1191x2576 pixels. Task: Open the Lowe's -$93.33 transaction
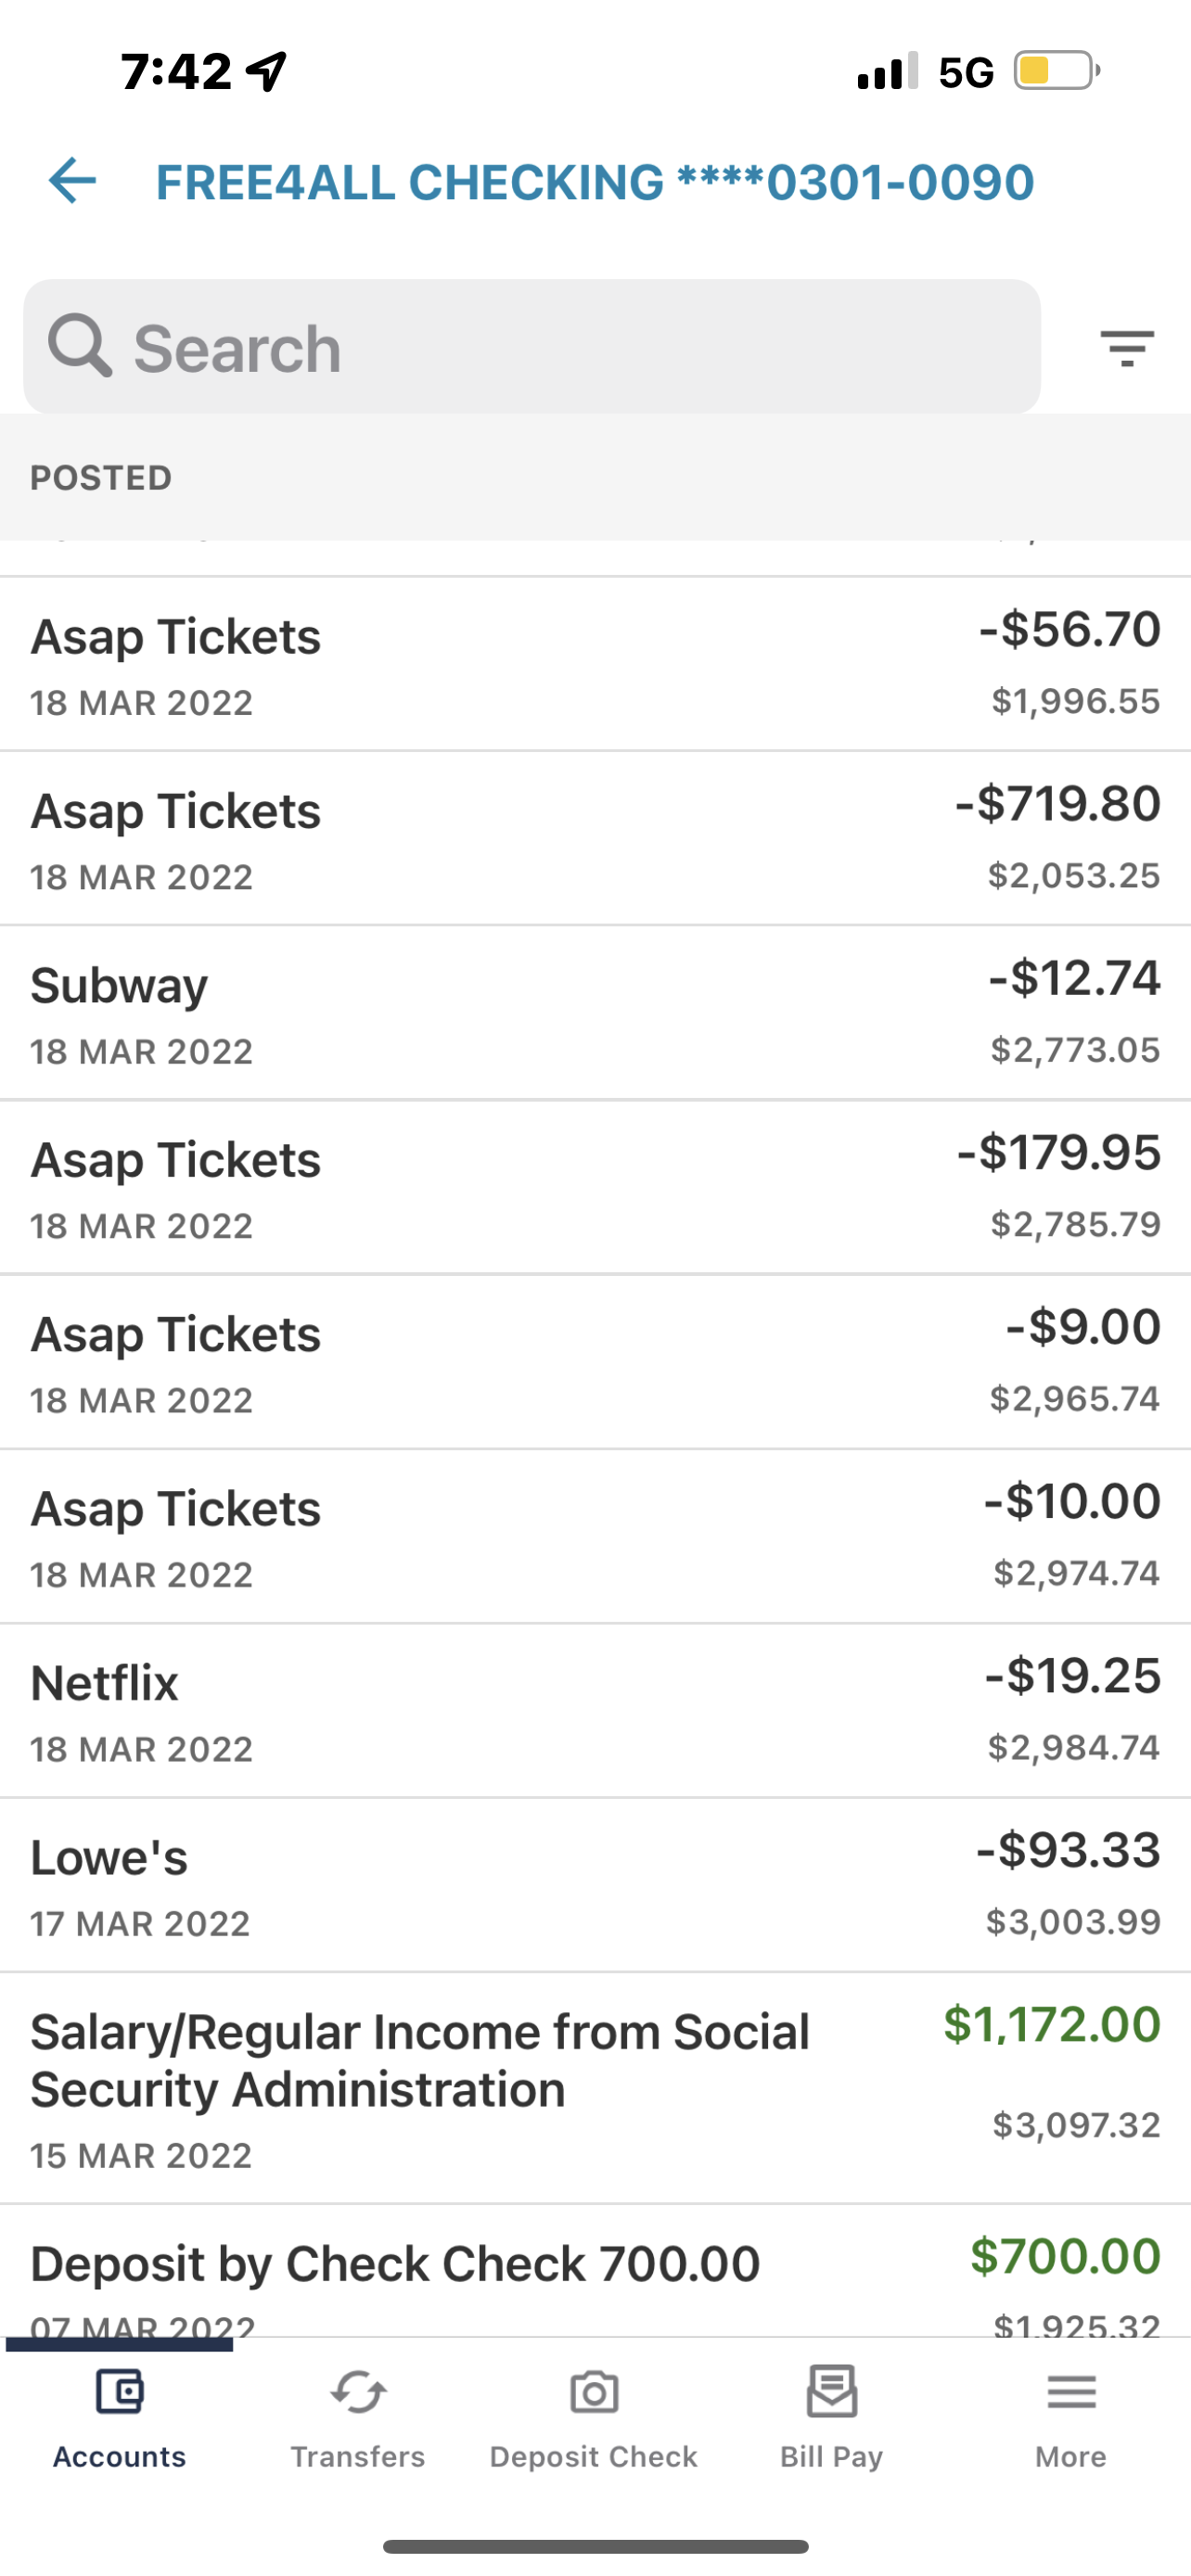pyautogui.click(x=595, y=1886)
